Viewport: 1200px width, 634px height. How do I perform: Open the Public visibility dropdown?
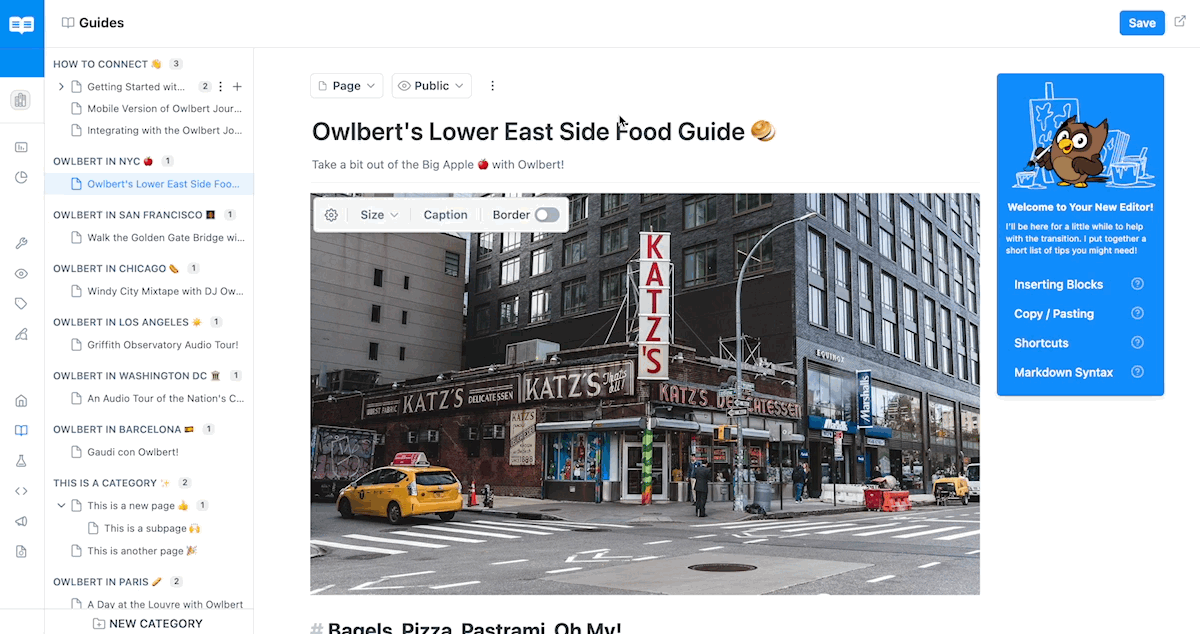(x=431, y=86)
